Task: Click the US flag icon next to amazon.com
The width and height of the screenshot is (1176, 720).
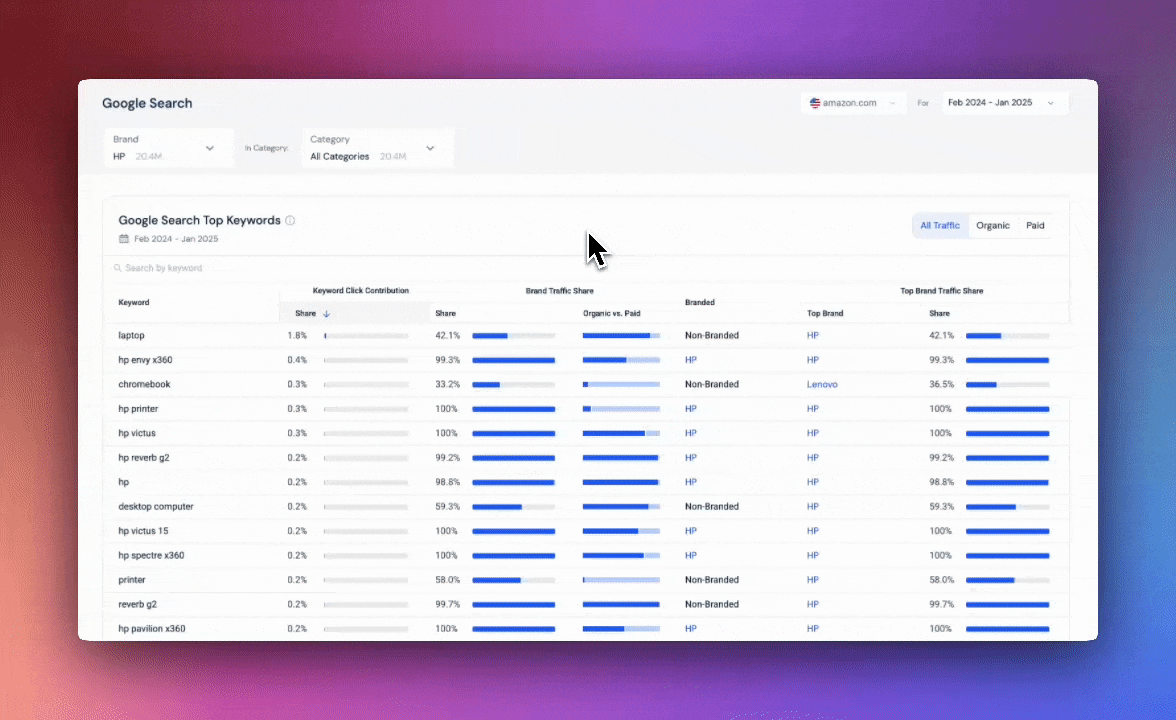Action: tap(814, 102)
